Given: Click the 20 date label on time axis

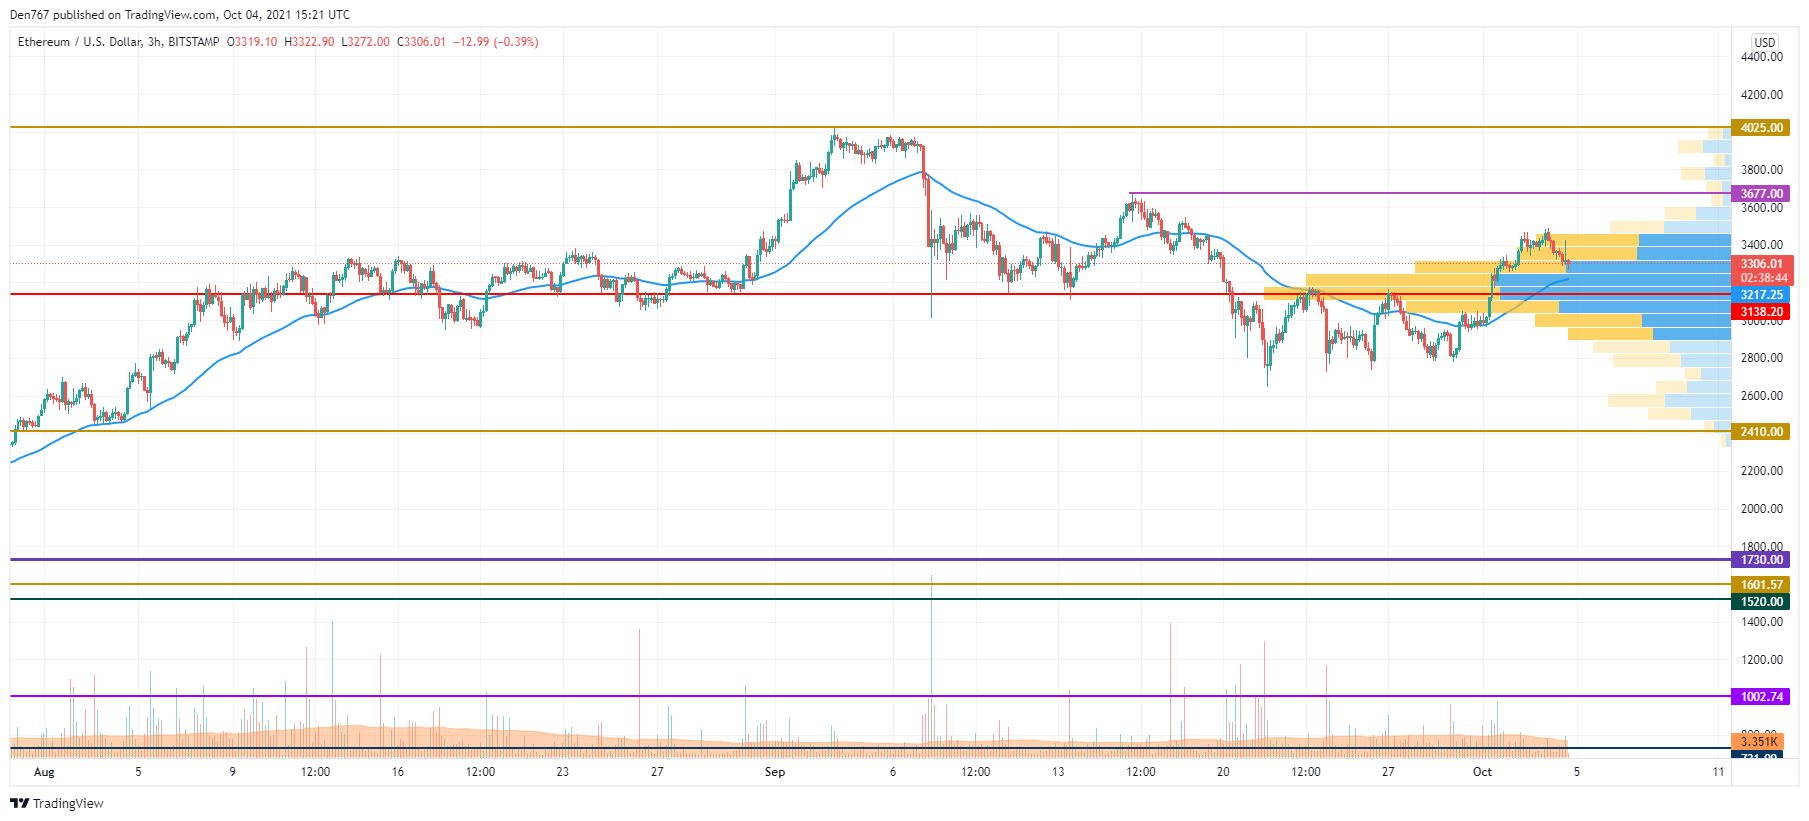Looking at the screenshot, I should [1223, 772].
